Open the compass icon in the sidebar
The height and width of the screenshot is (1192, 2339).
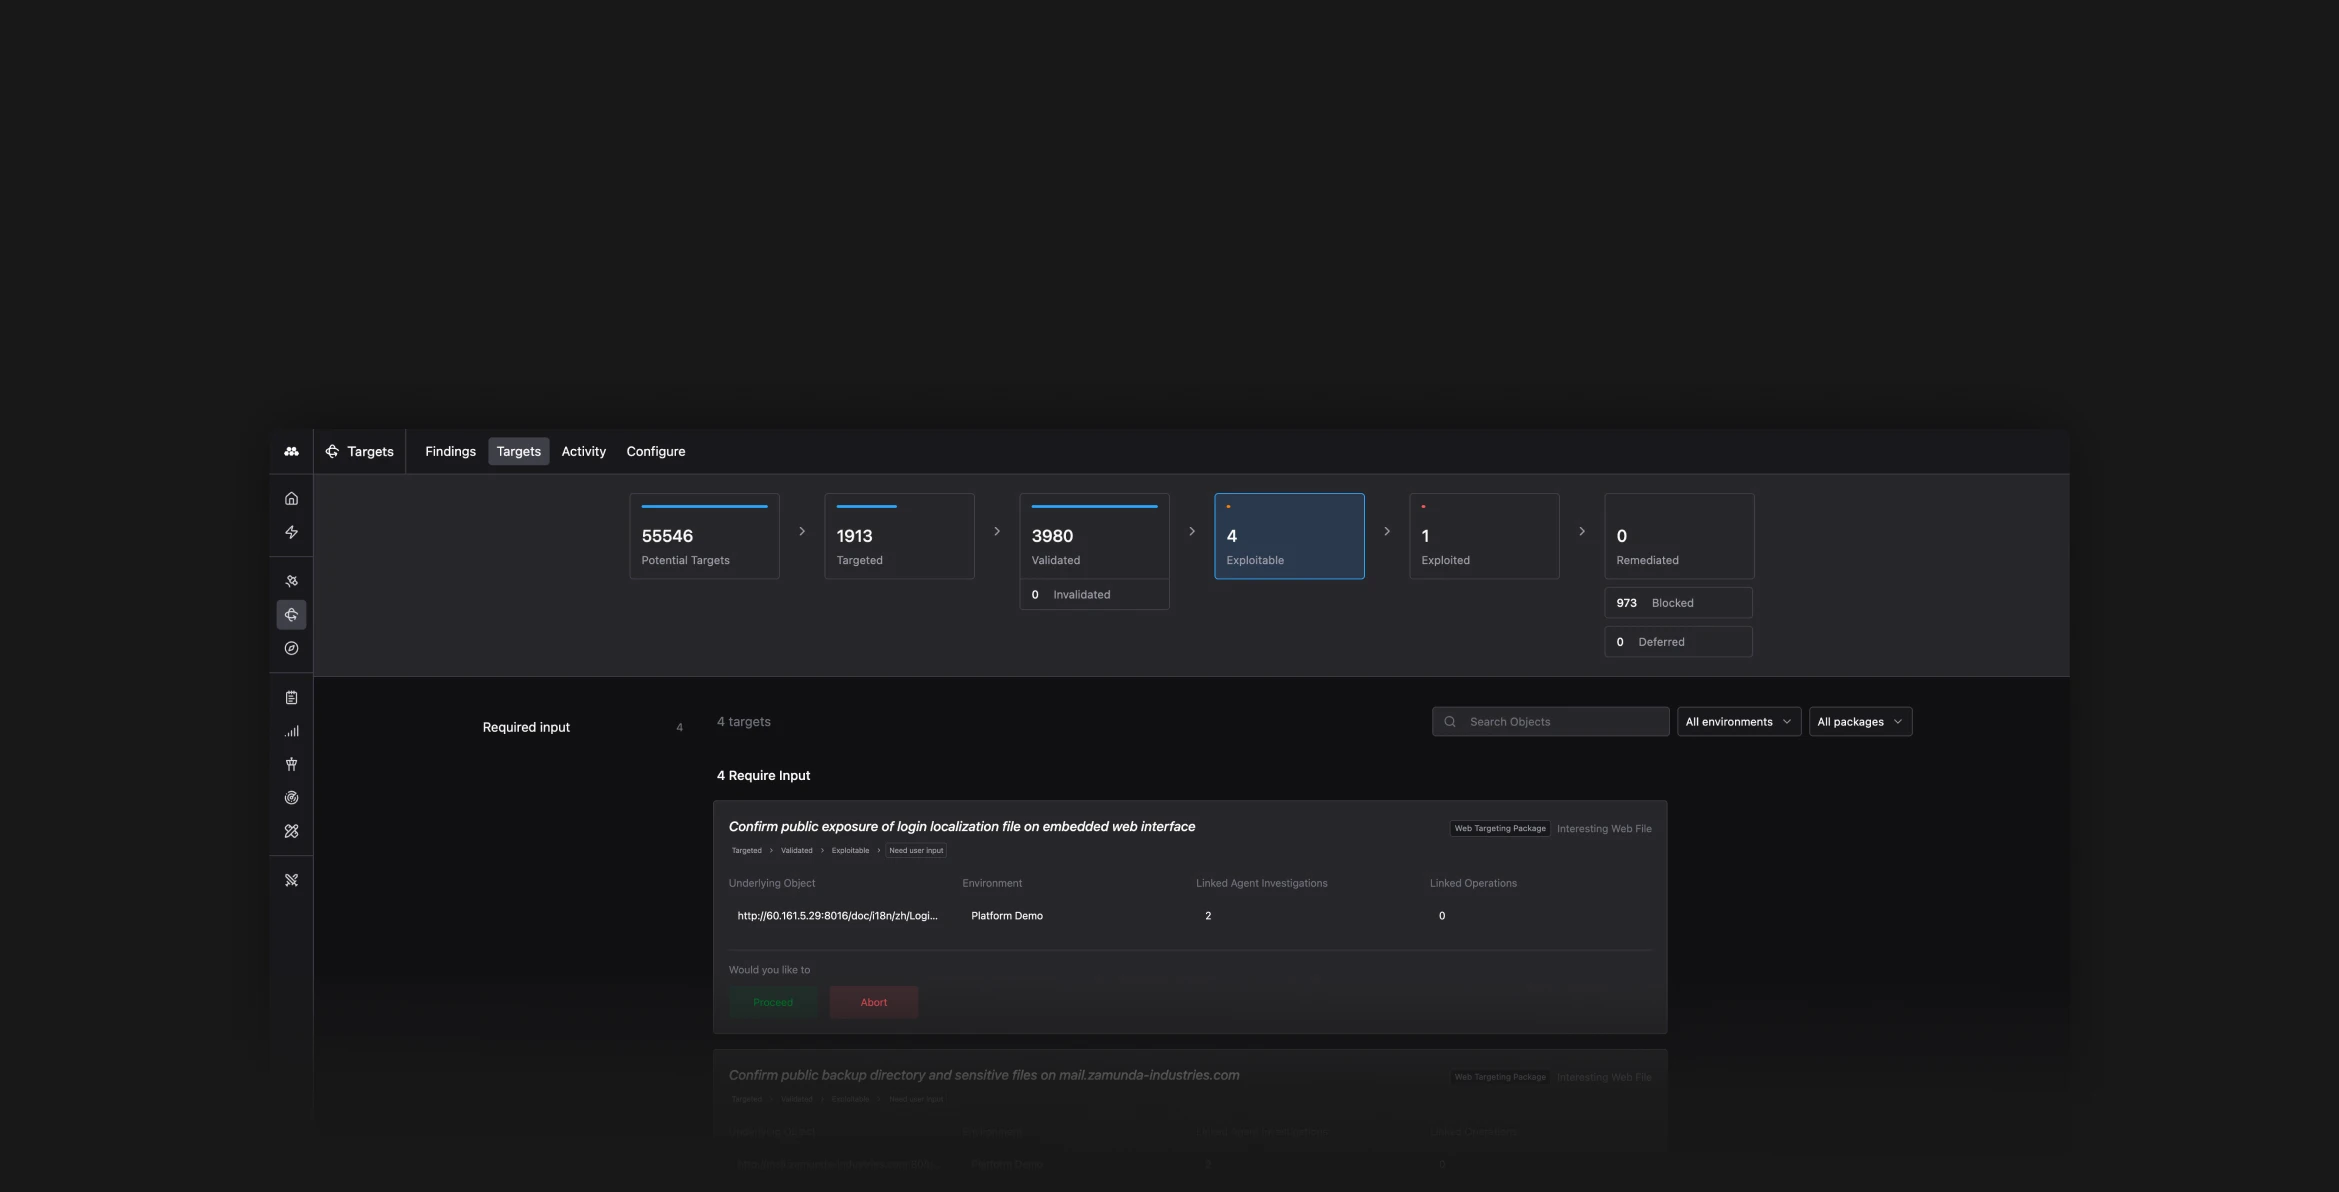(x=291, y=648)
